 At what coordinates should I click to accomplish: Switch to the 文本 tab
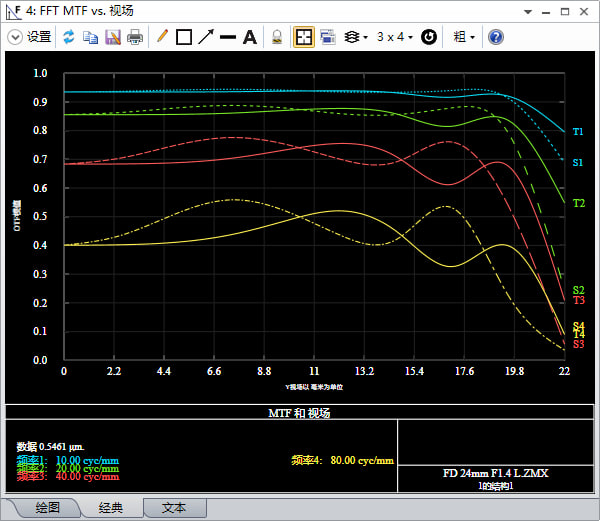[174, 508]
